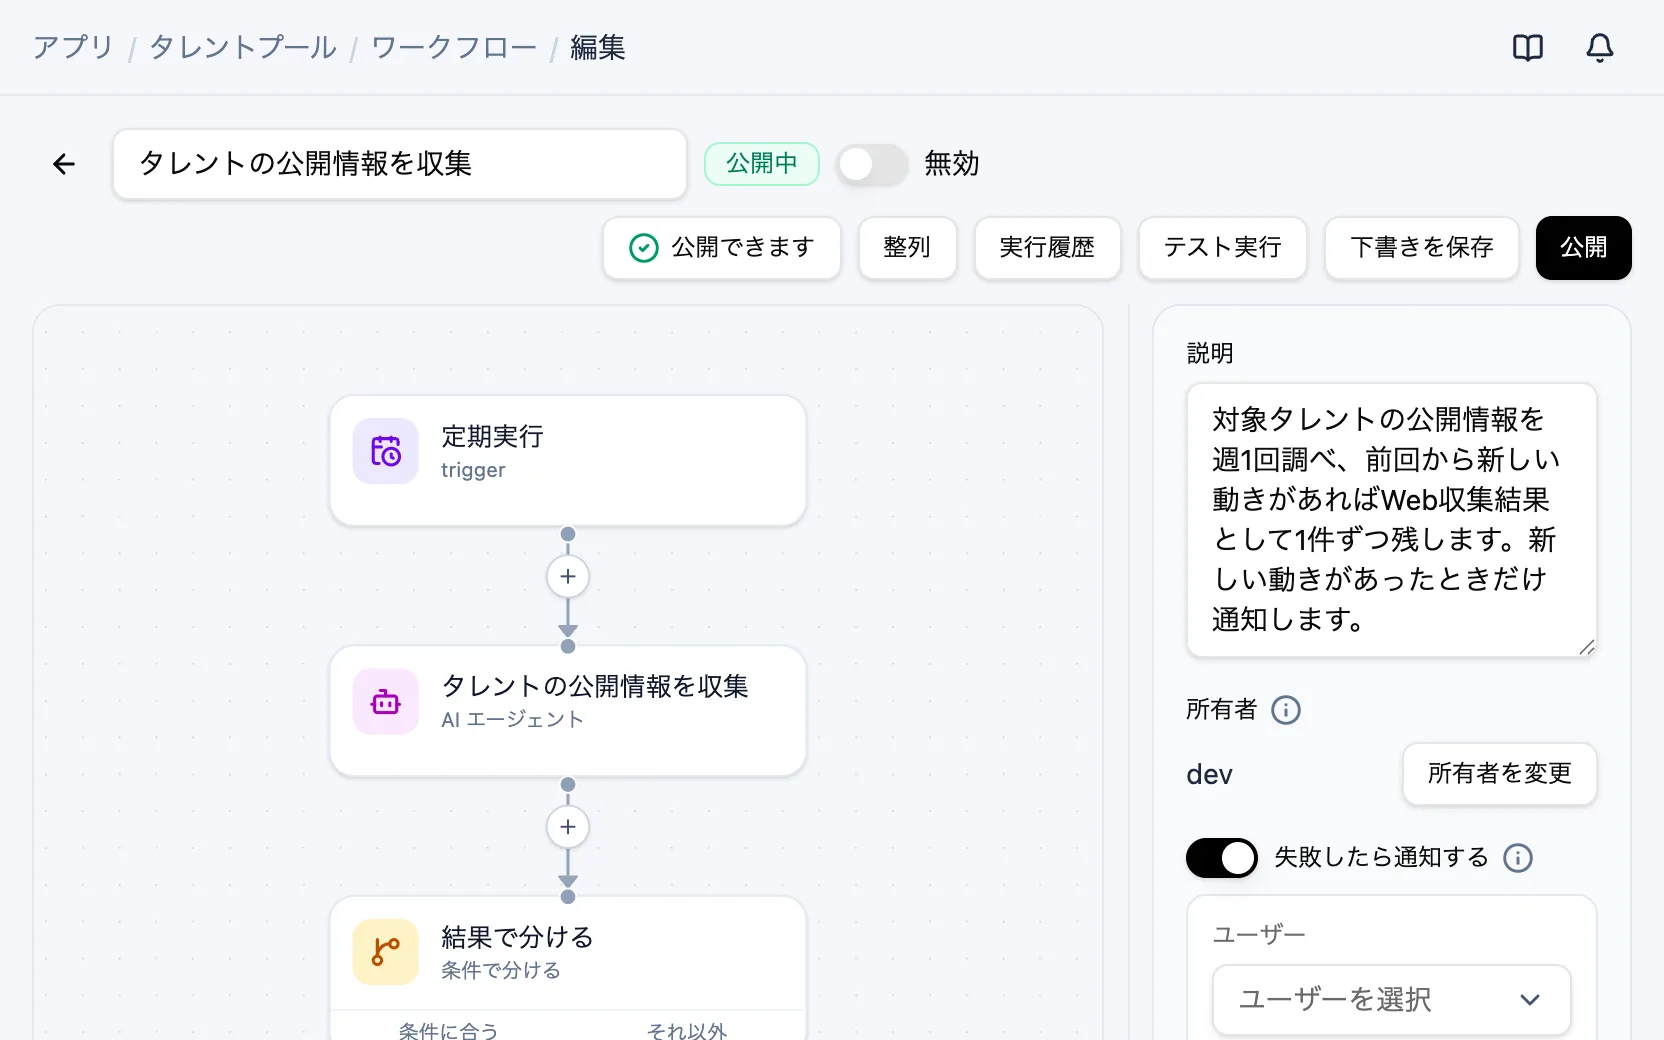Click the dev owner name
The width and height of the screenshot is (1664, 1040).
pos(1209,775)
